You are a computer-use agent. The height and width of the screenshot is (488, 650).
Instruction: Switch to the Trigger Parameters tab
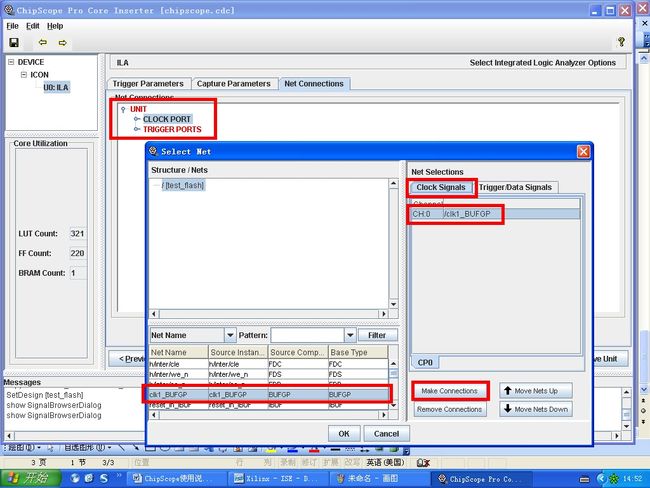[148, 84]
